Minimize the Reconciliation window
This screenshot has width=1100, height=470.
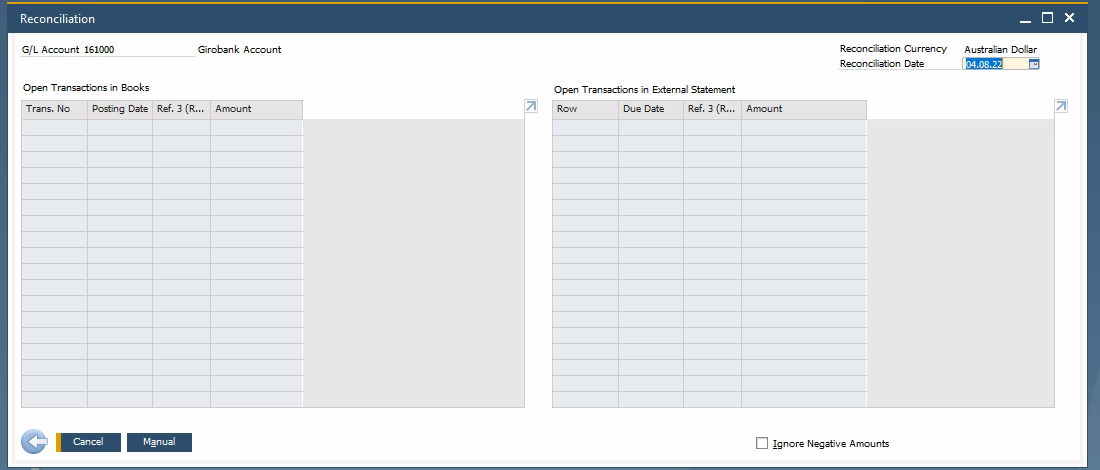1025,18
